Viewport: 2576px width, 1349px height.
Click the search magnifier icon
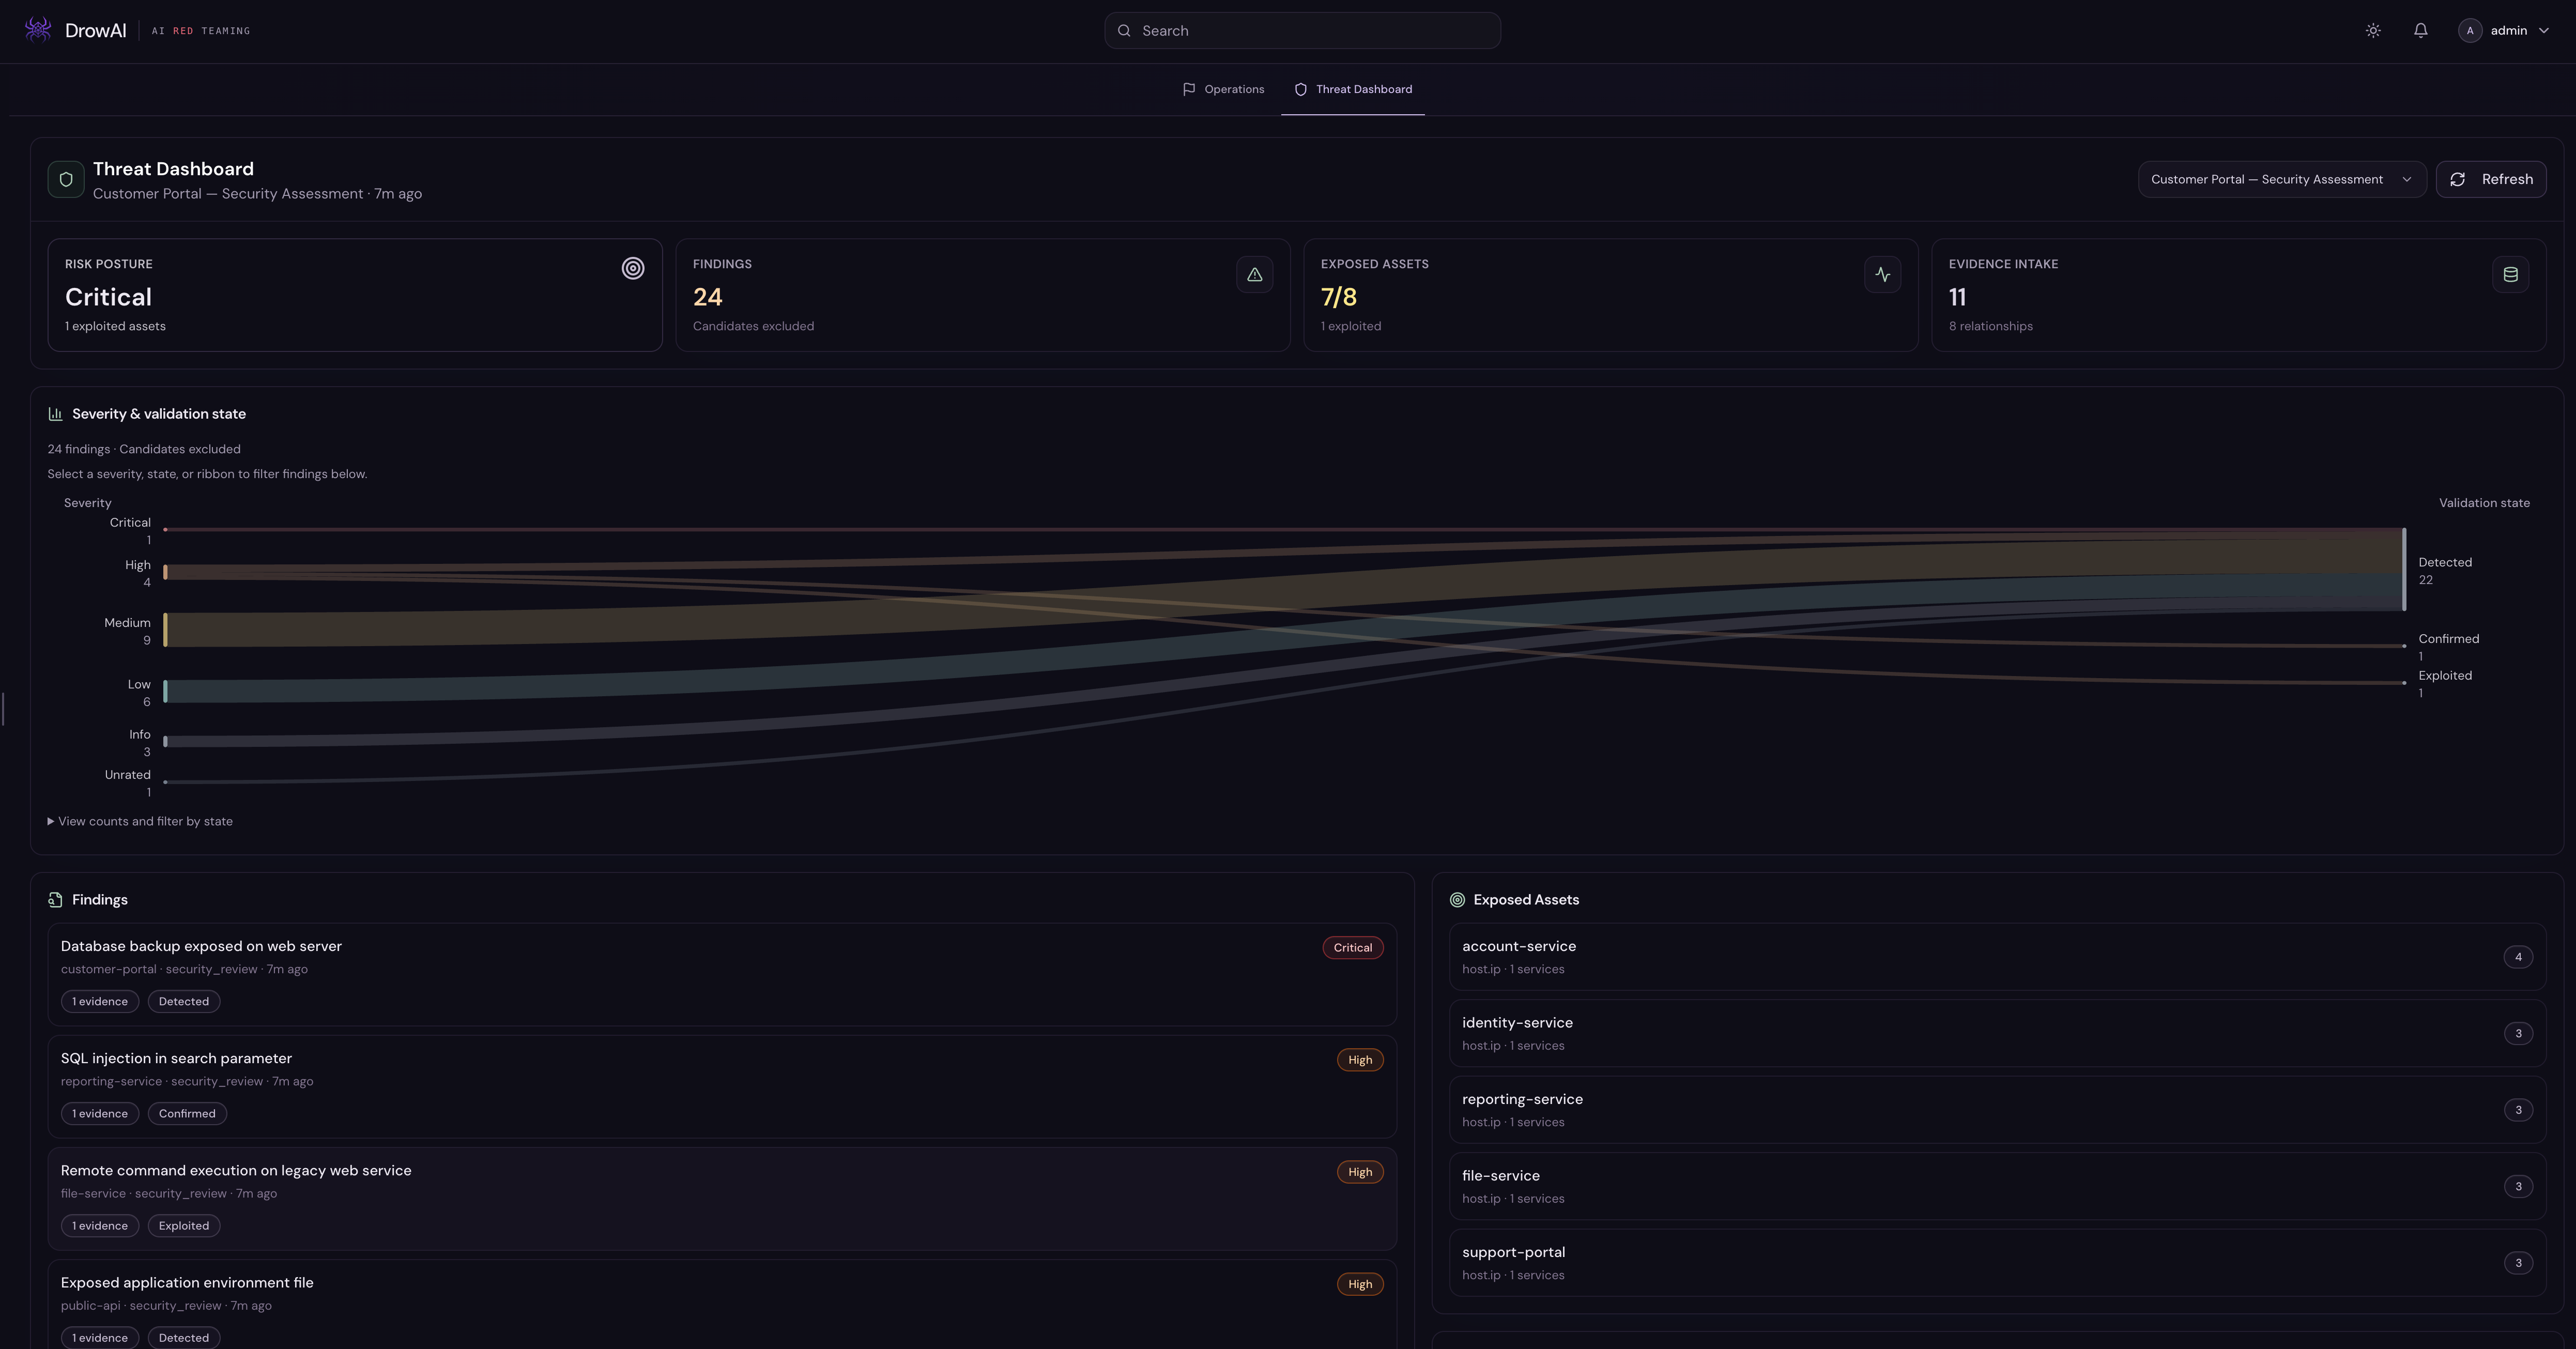click(x=1124, y=31)
